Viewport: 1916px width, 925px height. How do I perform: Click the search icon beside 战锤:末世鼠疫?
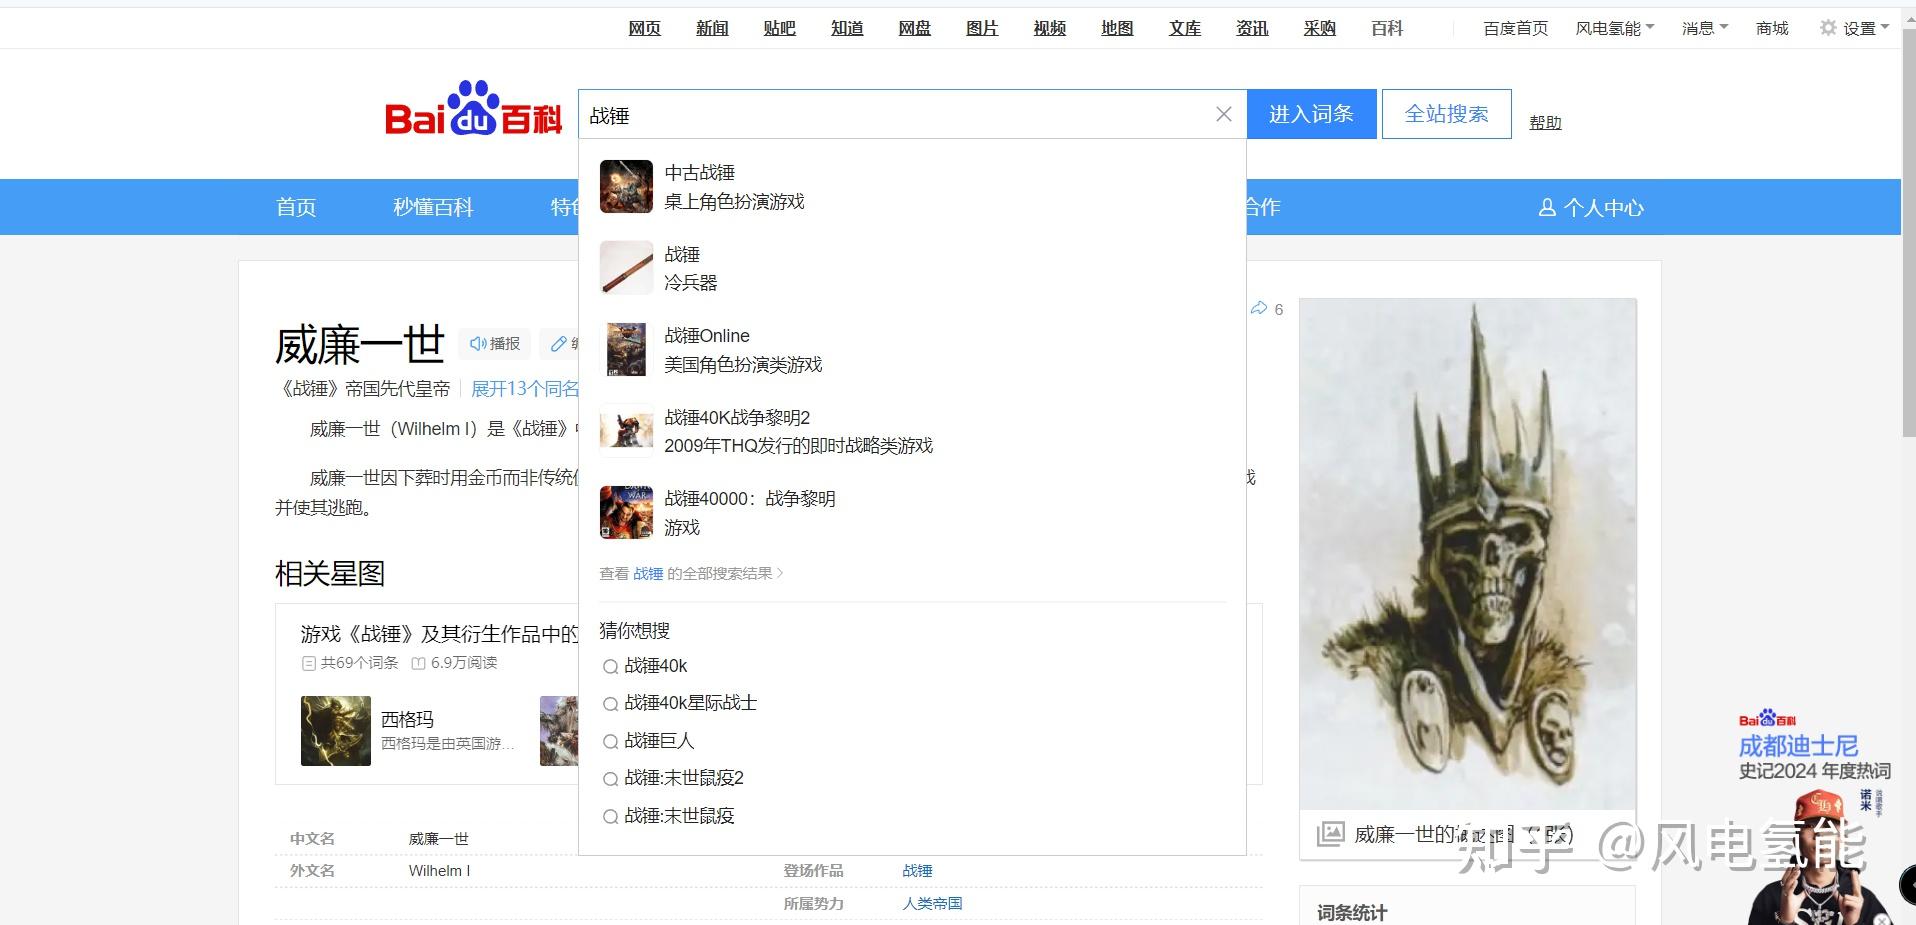click(610, 817)
